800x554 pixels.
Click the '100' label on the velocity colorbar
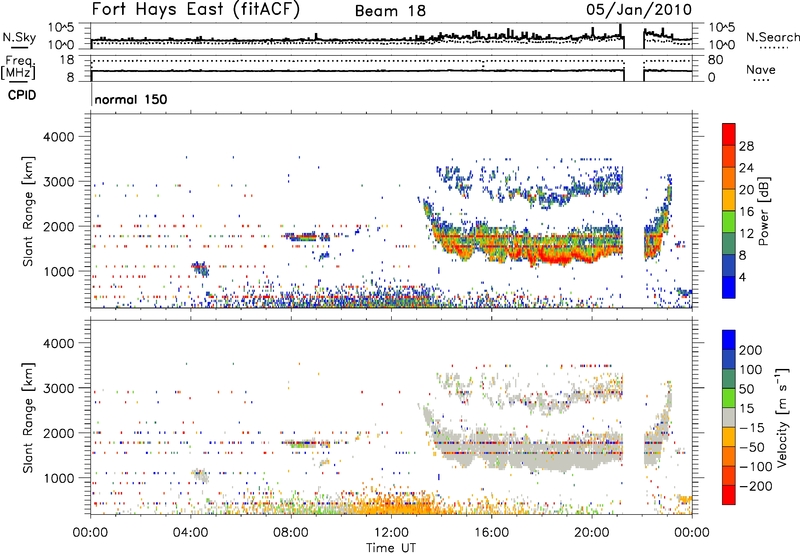point(751,370)
